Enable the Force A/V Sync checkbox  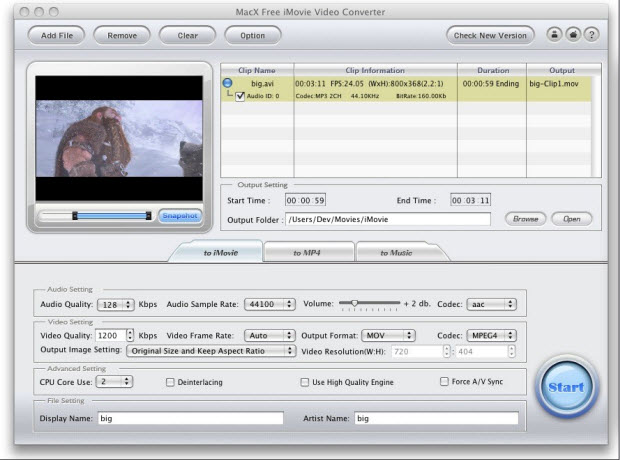(444, 381)
